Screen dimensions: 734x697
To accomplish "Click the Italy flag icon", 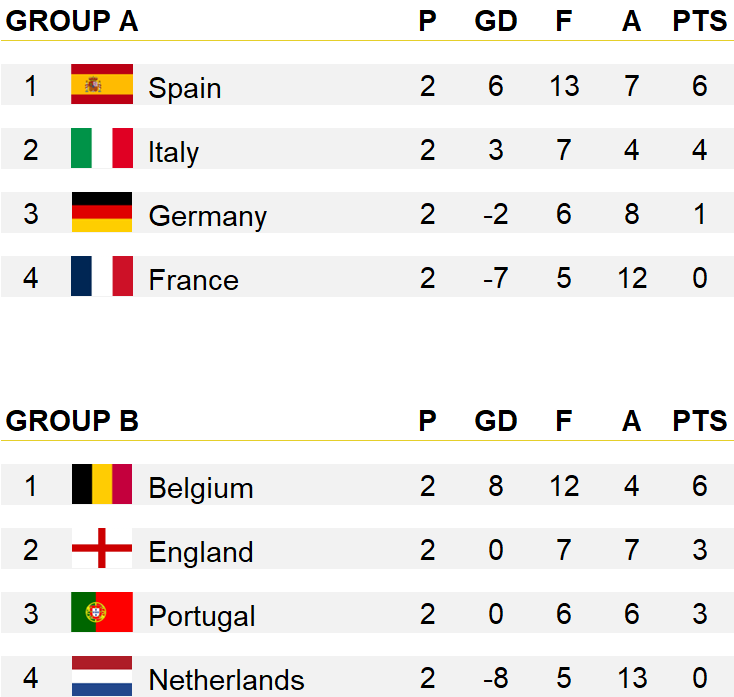I will (x=102, y=148).
